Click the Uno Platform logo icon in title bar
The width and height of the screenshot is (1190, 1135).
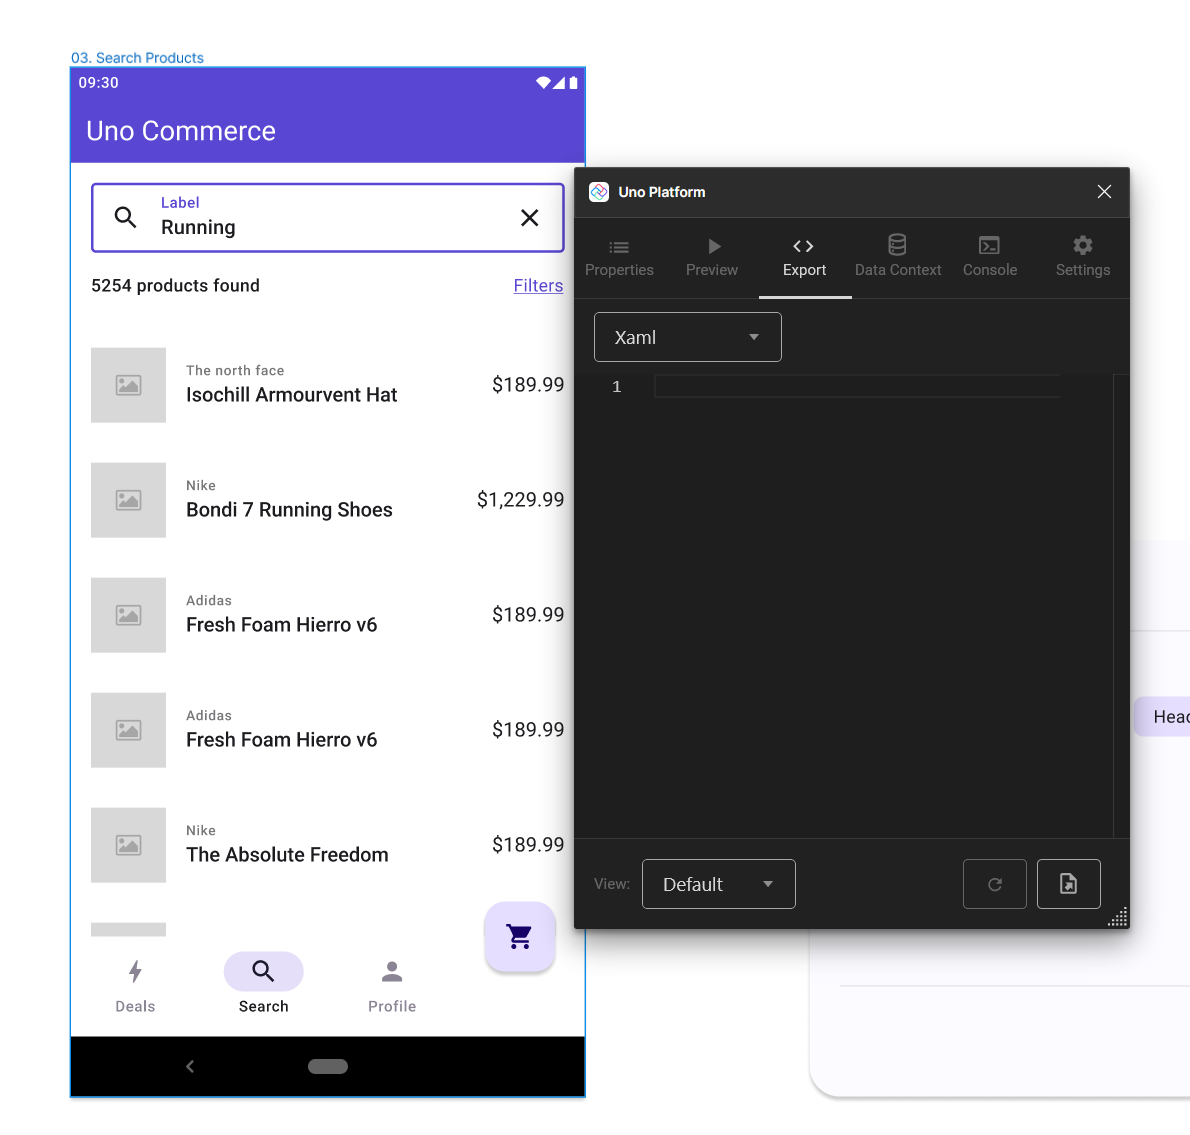(x=599, y=192)
